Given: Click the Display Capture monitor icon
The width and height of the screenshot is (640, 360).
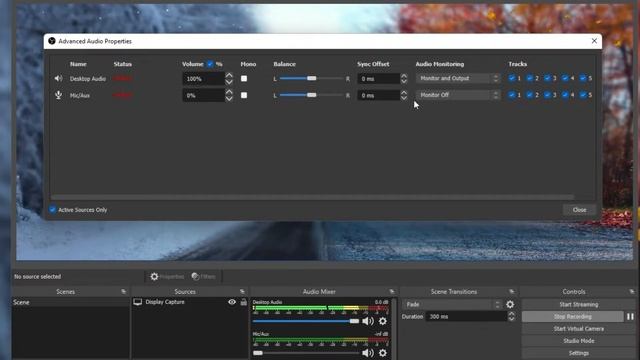Looking at the screenshot, I should (x=138, y=302).
